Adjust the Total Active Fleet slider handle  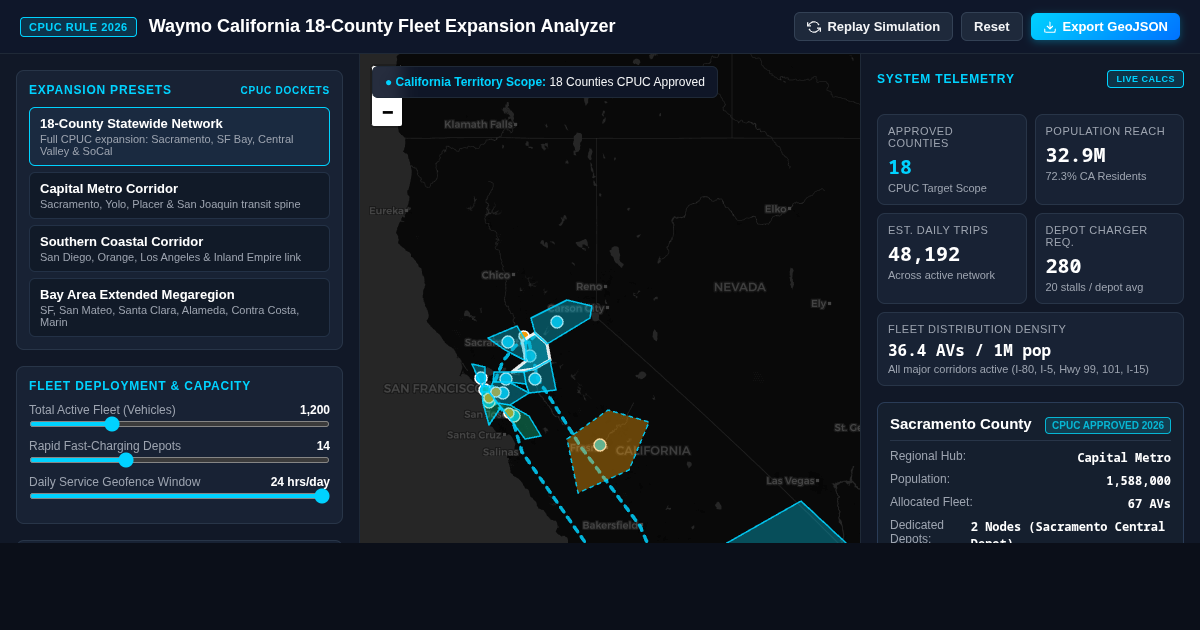pyautogui.click(x=112, y=424)
